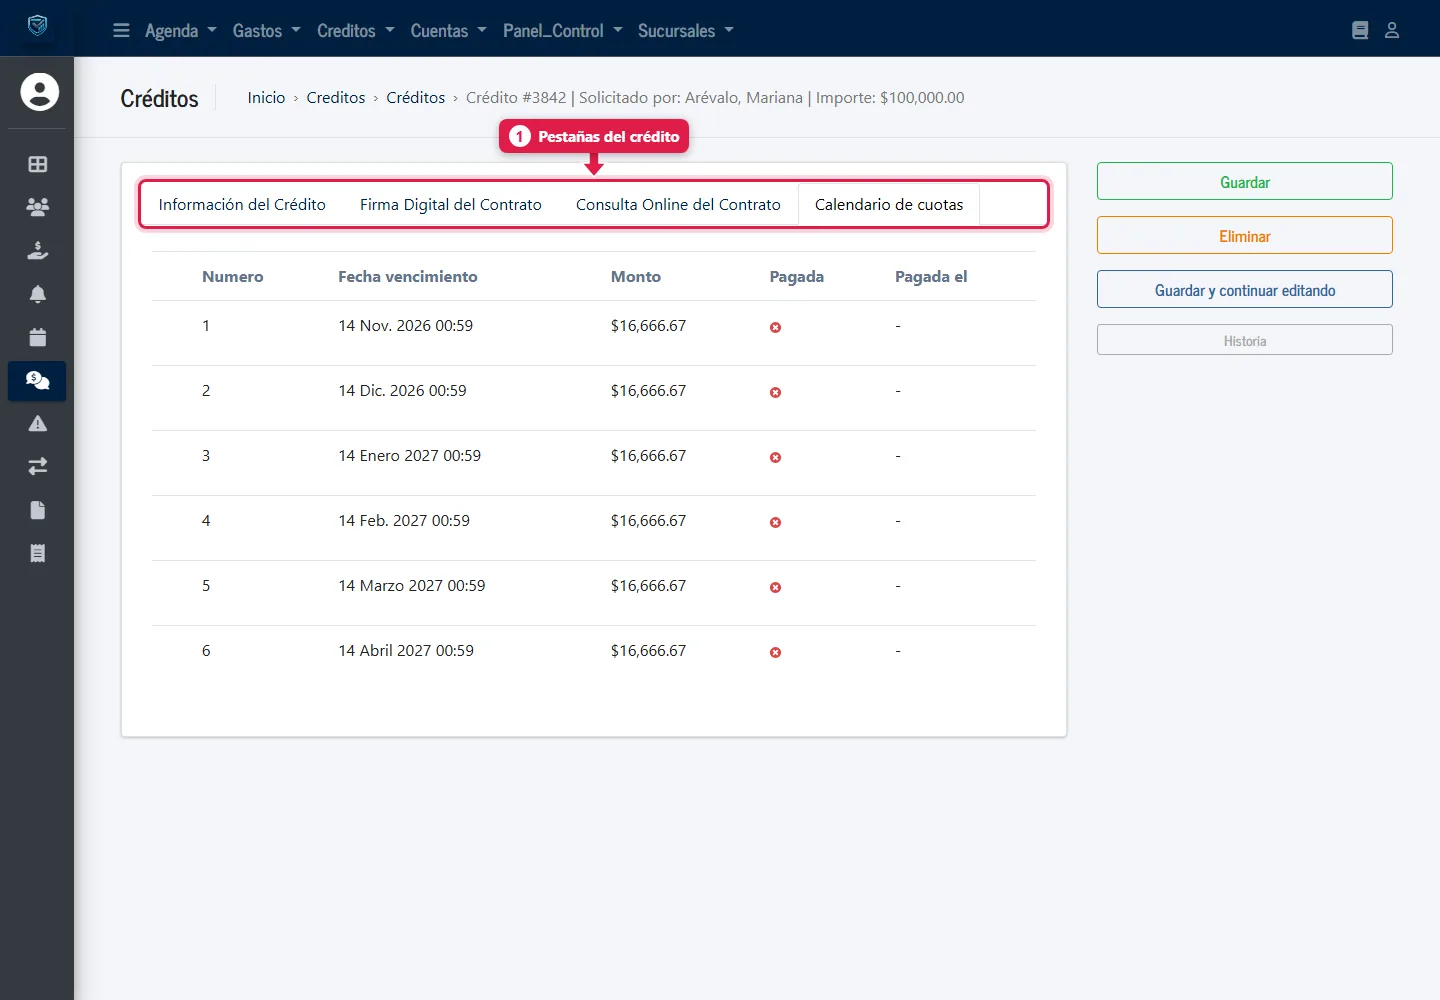Toggle the hamburger menu icon

(x=121, y=31)
